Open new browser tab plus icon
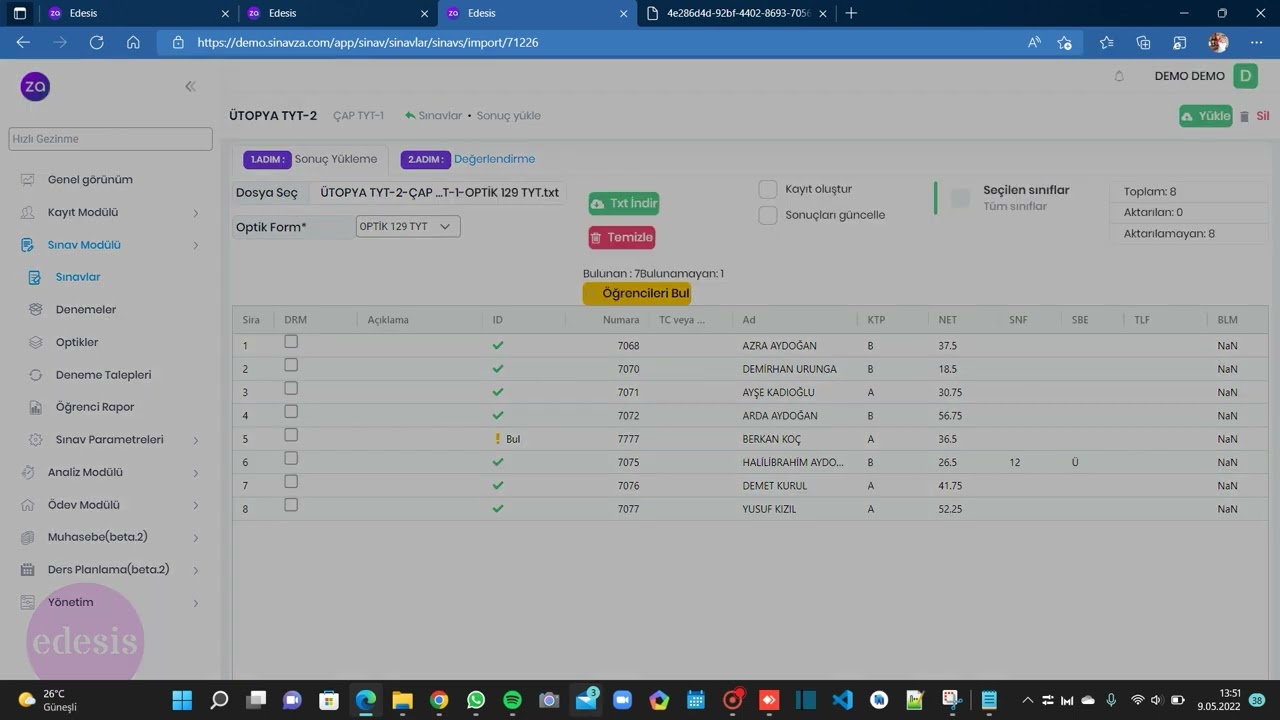 851,13
